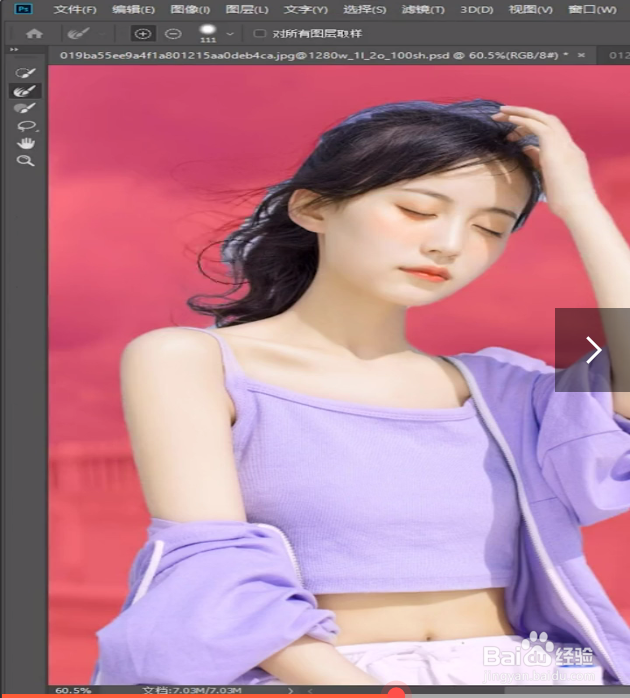Select the subtract-from-selection minus mode

coord(173,33)
